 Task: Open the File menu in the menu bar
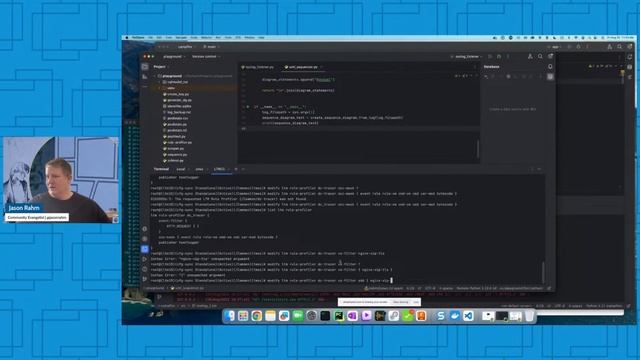(151, 38)
